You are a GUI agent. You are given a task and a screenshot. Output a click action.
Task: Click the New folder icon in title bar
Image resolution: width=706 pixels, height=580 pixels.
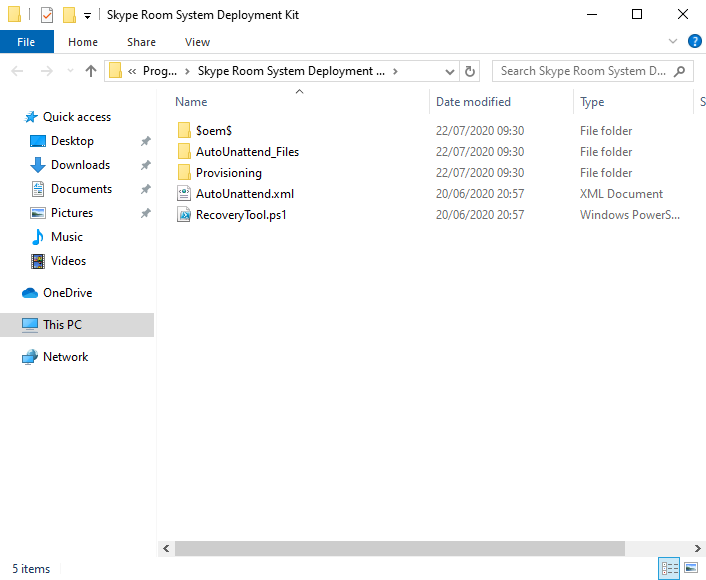(x=69, y=15)
